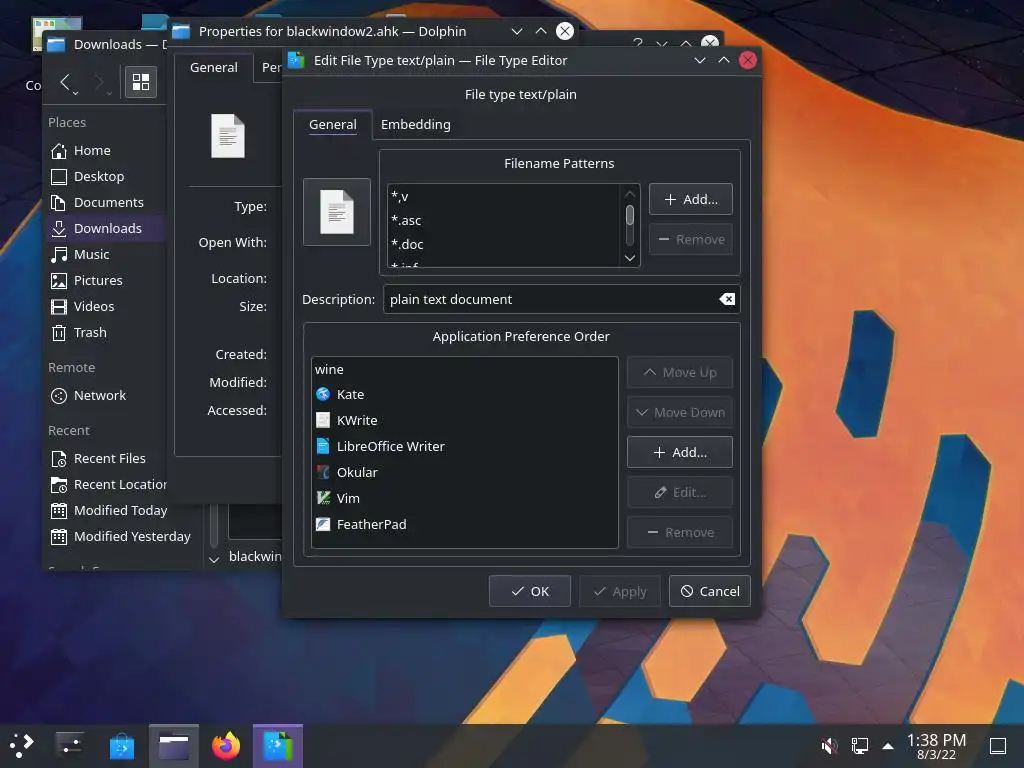This screenshot has height=768, width=1024.
Task: Select the *.doc filename pattern
Action: point(503,244)
